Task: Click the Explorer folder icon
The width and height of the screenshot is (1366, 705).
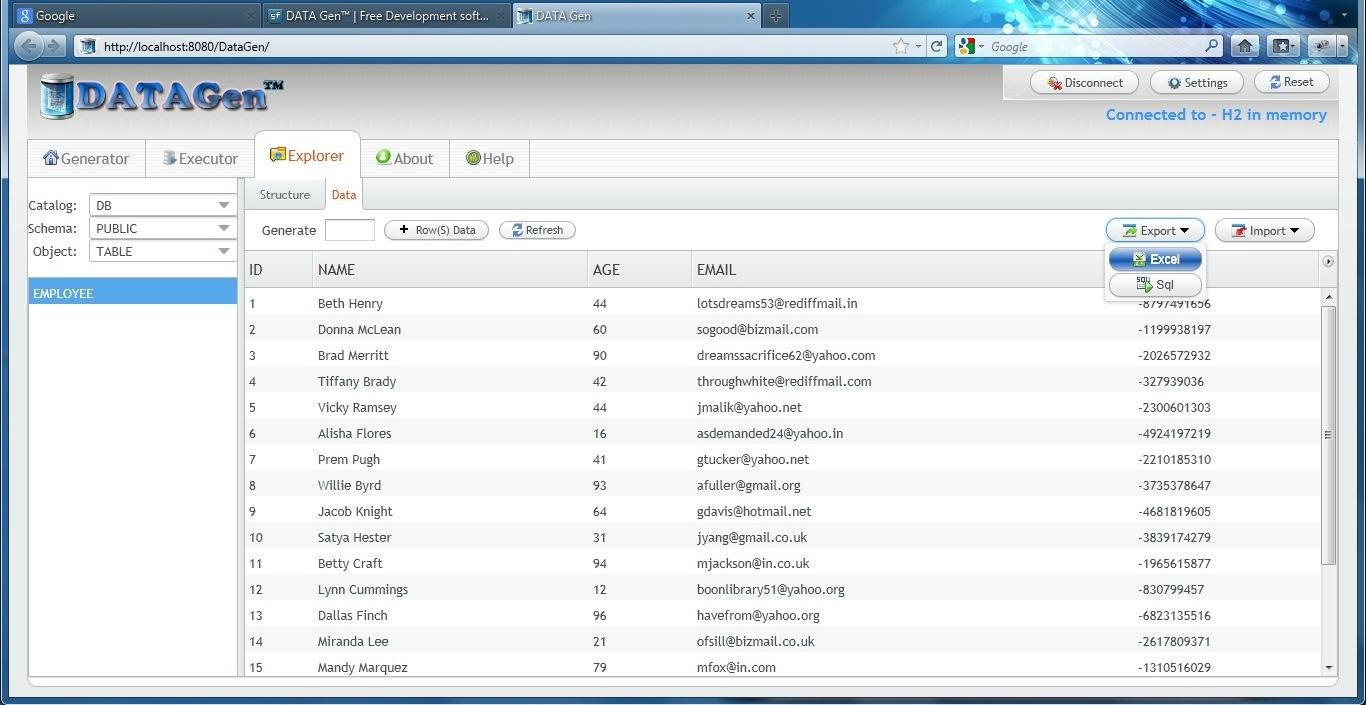Action: click(x=278, y=155)
